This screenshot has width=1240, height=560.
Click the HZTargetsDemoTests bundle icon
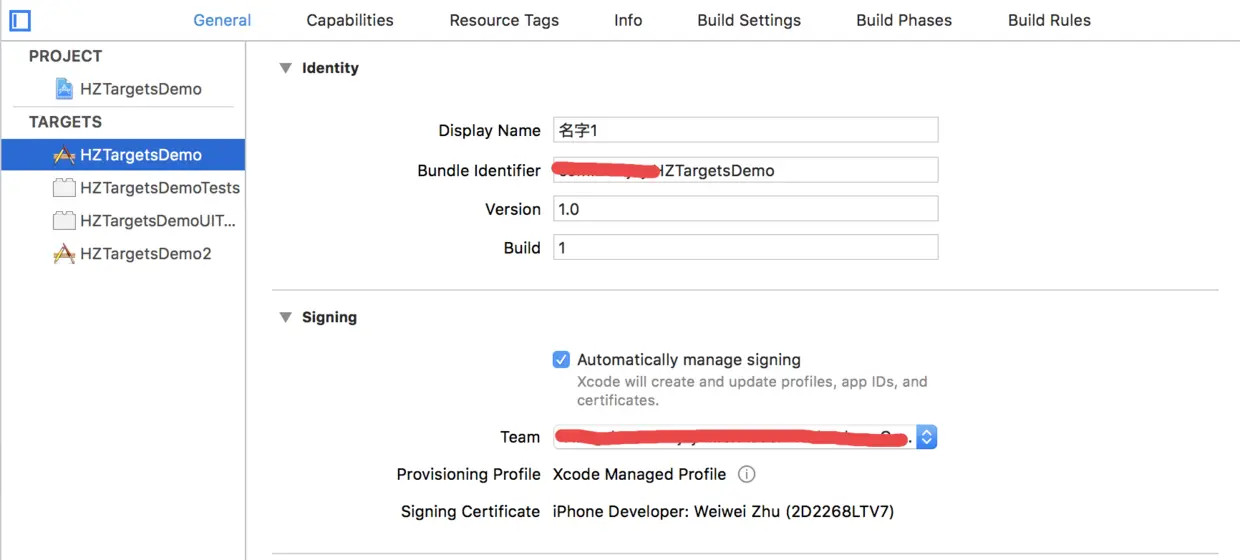click(64, 188)
